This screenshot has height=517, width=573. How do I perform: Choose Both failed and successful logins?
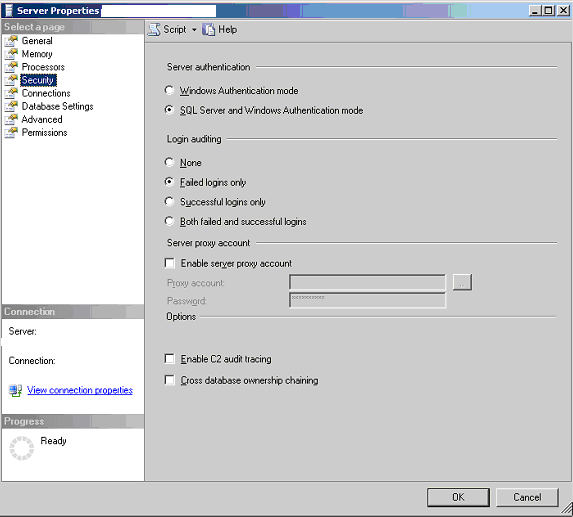[x=169, y=221]
